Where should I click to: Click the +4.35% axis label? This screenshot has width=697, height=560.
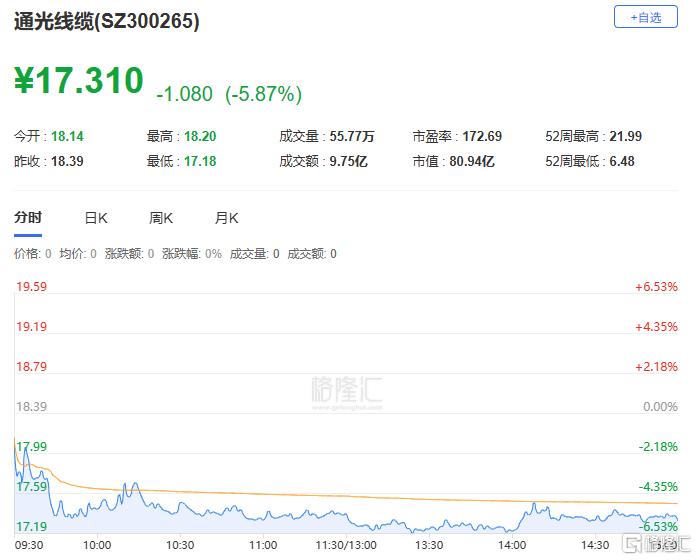pyautogui.click(x=657, y=327)
